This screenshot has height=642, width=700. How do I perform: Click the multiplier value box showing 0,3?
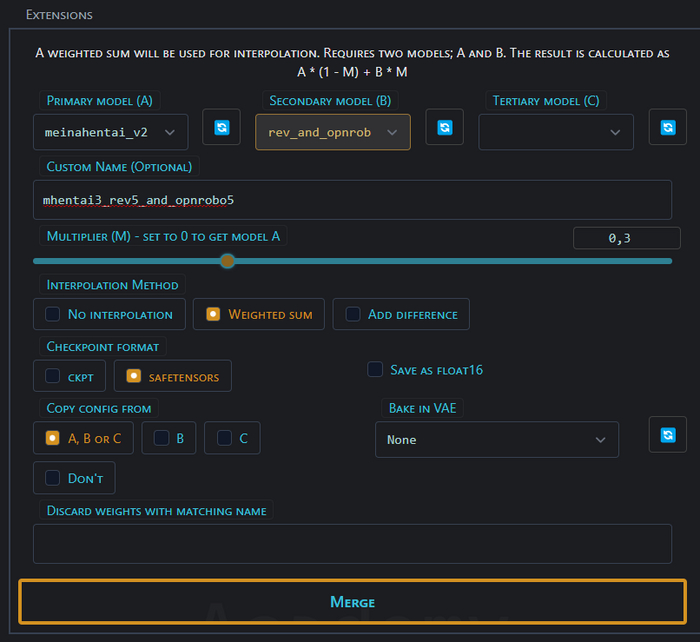(626, 238)
